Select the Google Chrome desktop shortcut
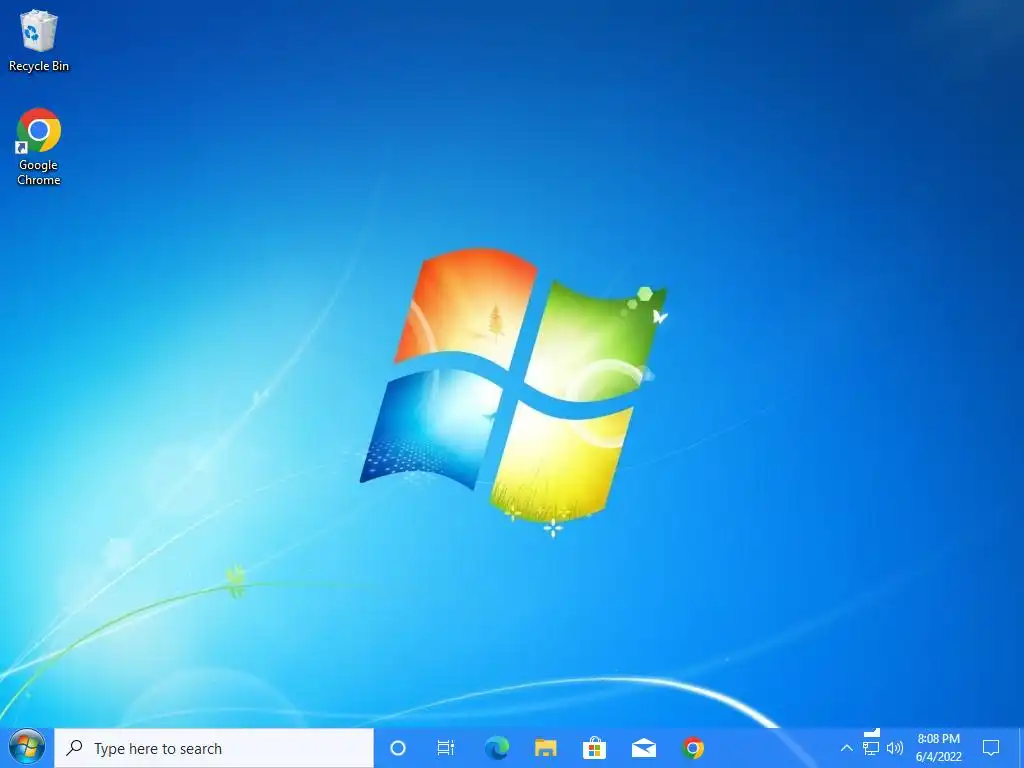 tap(39, 147)
